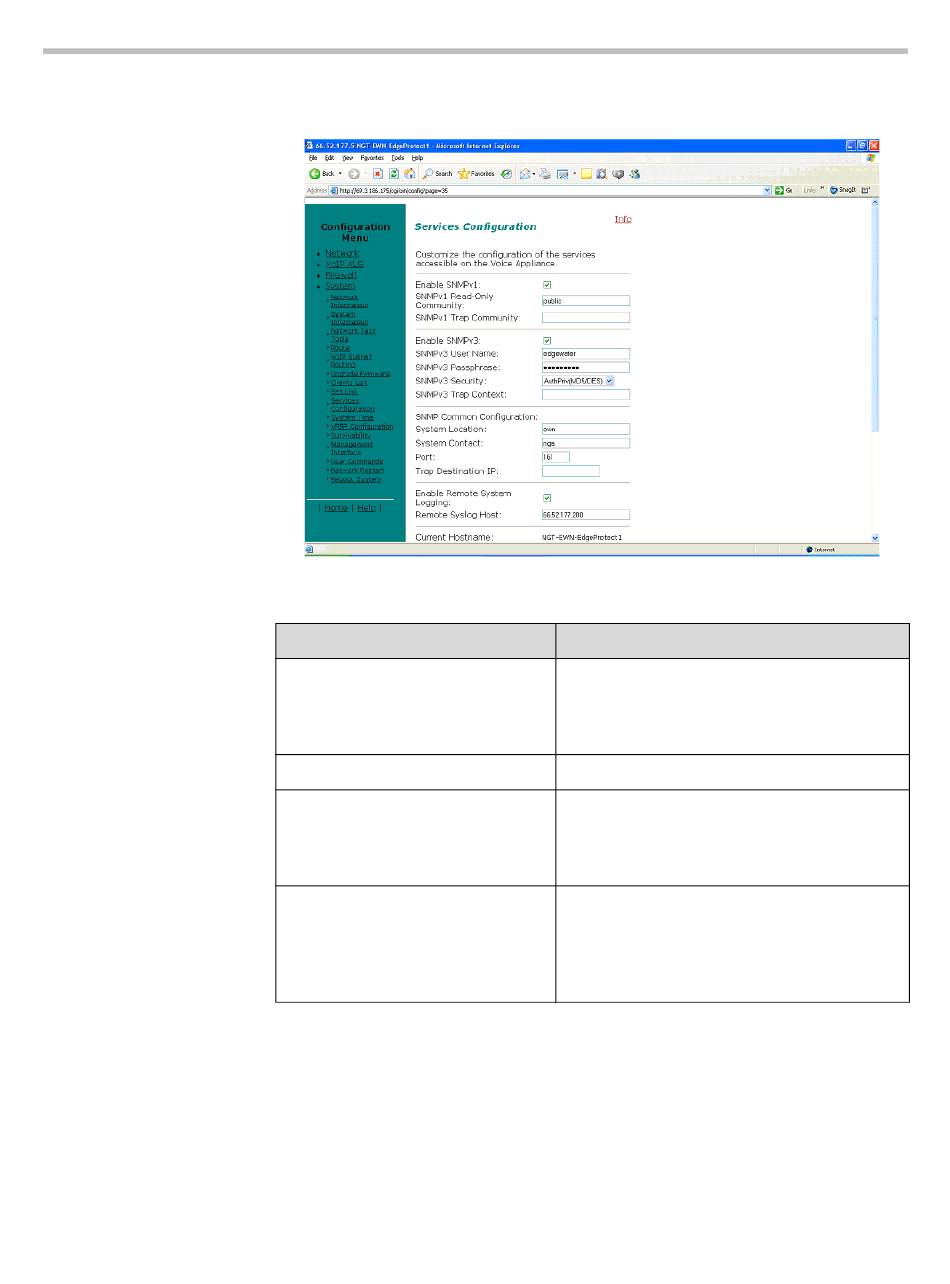Image resolution: width=950 pixels, height=1284 pixels.
Task: Toggle the Enable Remote System Logging checkbox
Action: point(547,497)
